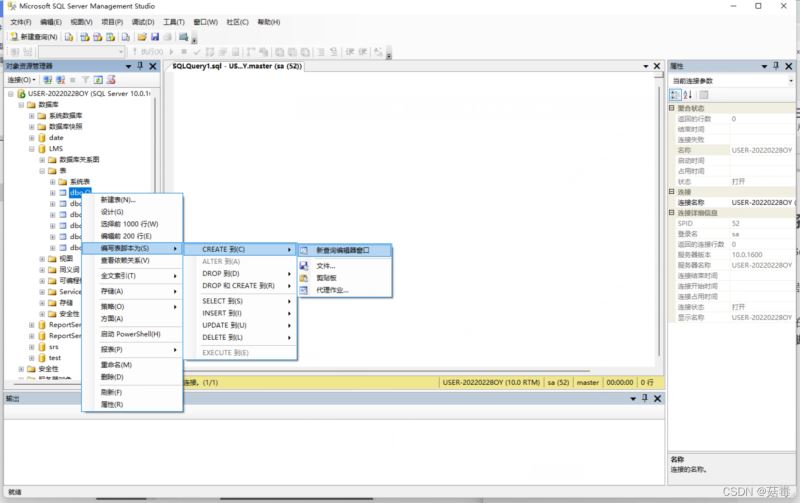800x503 pixels.
Task: Auto-hide the 属性 panel with its pin icon
Action: coord(776,66)
